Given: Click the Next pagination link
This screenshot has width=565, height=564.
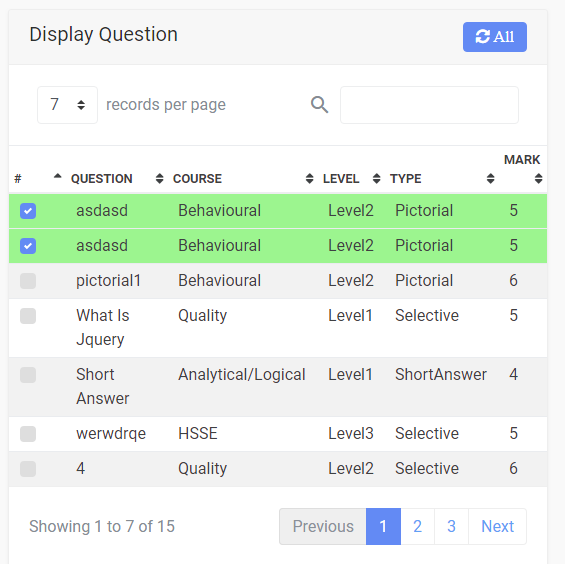Looking at the screenshot, I should point(497,526).
